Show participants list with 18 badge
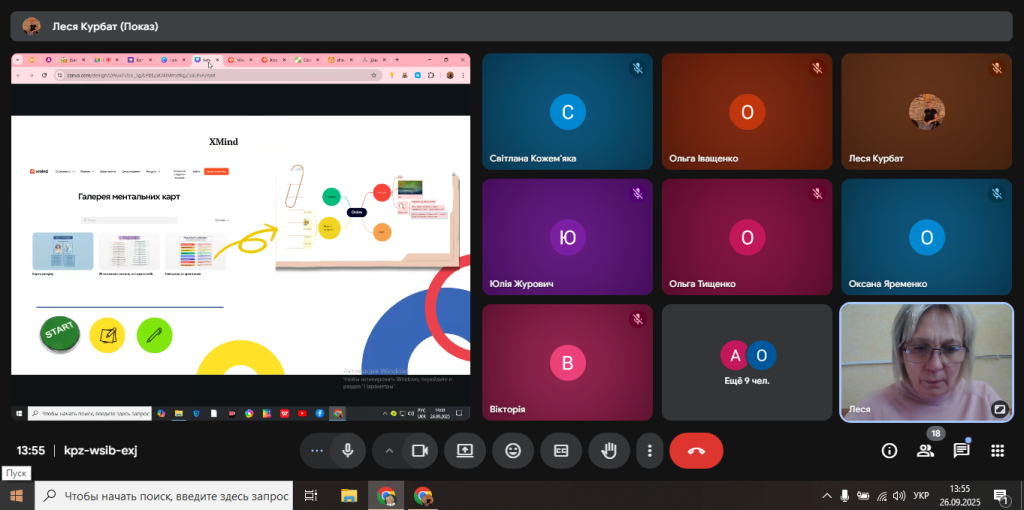The width and height of the screenshot is (1024, 510). pos(926,450)
